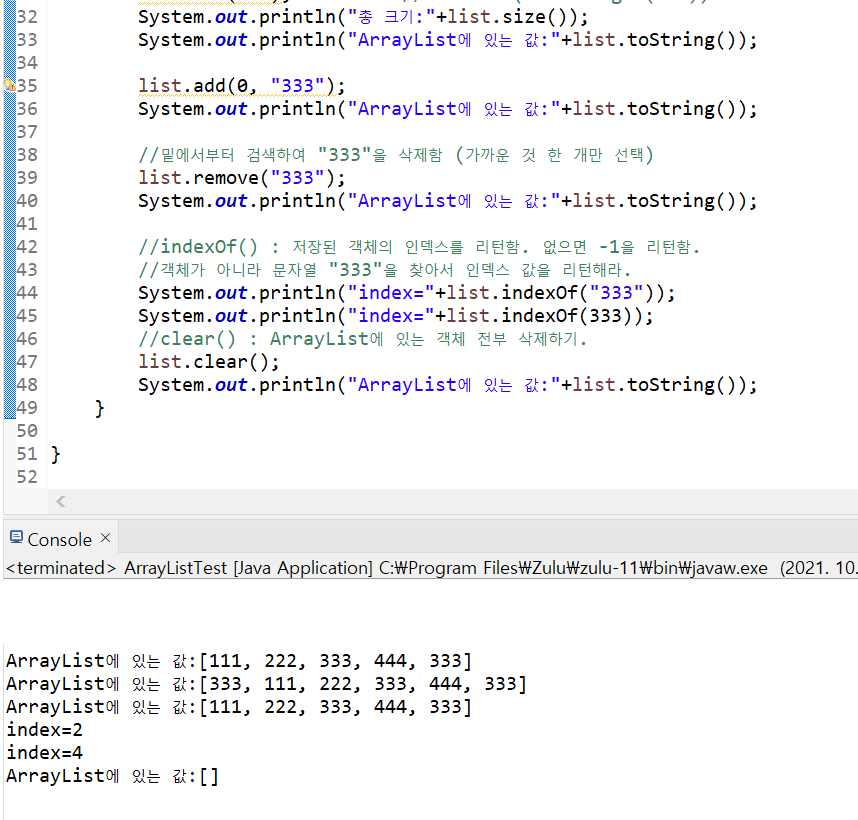Image resolution: width=858 pixels, height=820 pixels.
Task: Click the closing brace on line 51
Action: (x=55, y=454)
